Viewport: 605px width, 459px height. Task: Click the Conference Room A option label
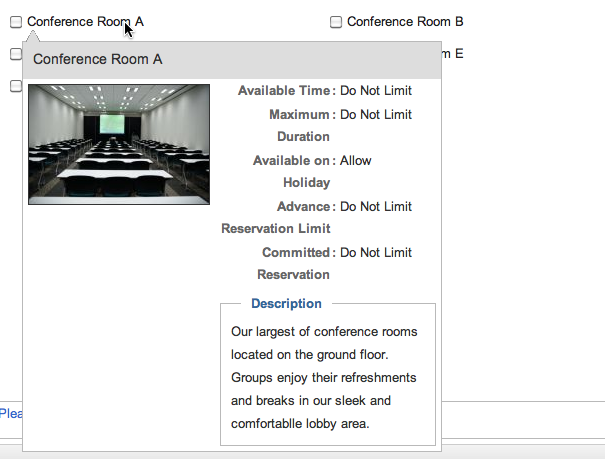(85, 22)
